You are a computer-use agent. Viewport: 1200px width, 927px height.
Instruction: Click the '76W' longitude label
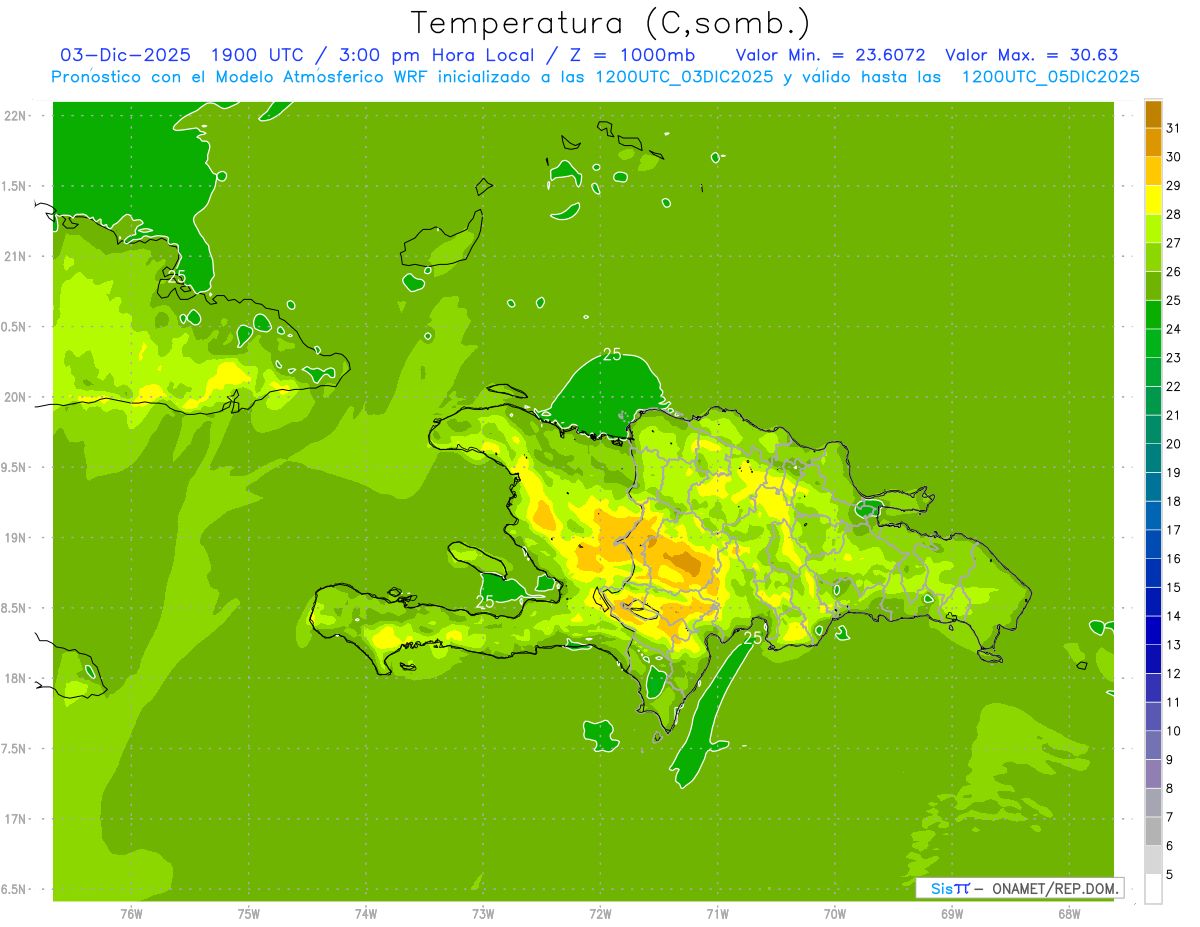131,914
